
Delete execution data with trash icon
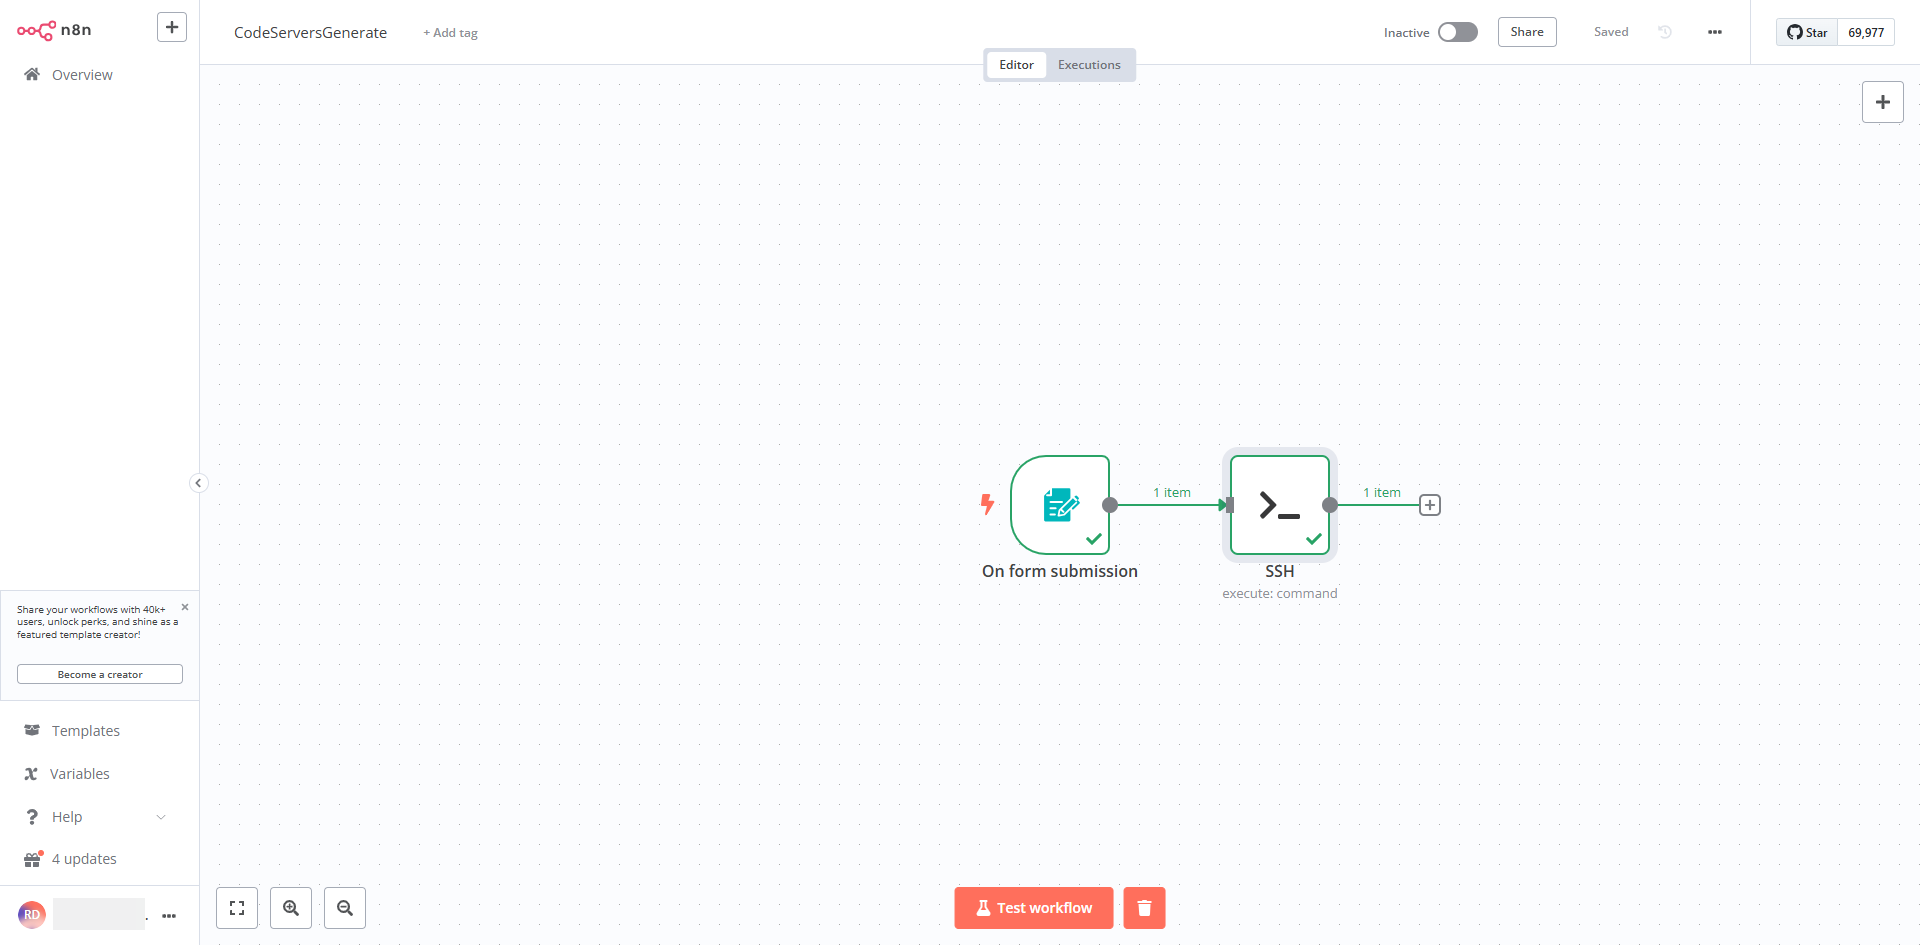pyautogui.click(x=1144, y=908)
